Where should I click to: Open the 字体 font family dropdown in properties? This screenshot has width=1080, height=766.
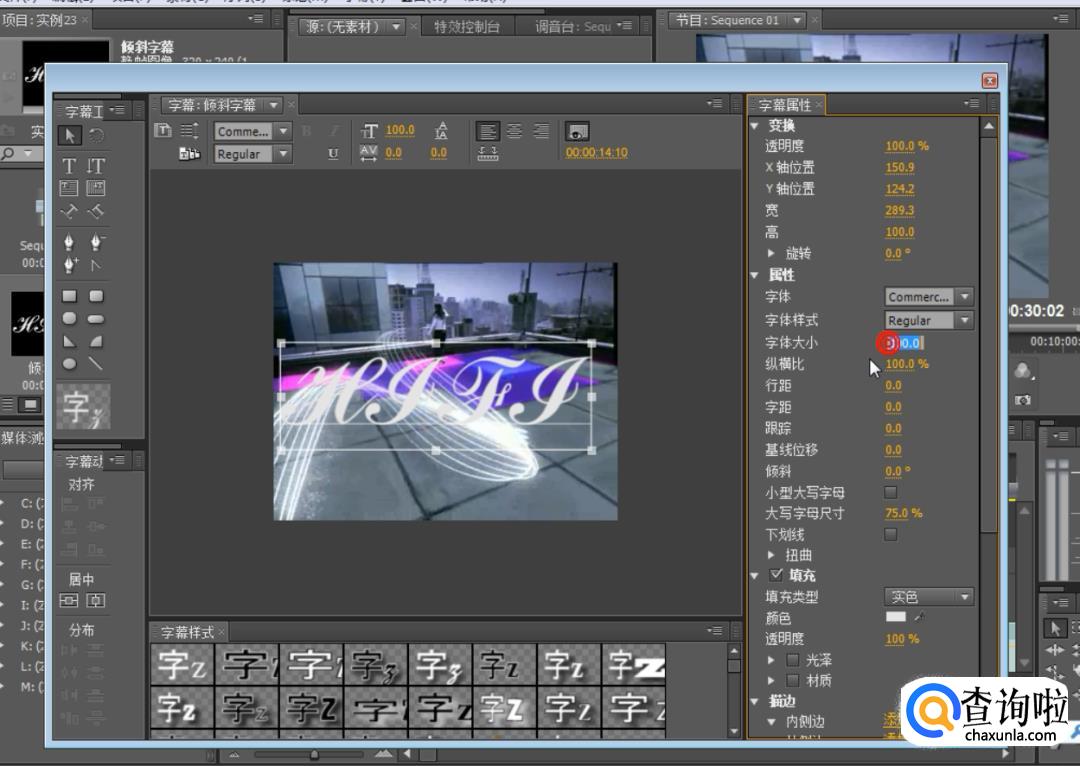click(x=929, y=297)
